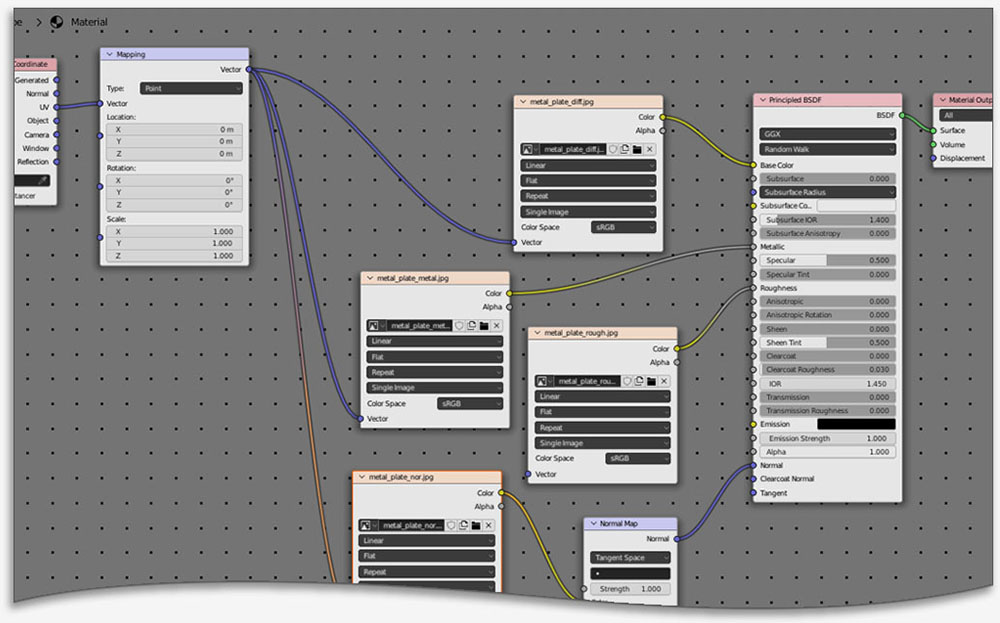The height and width of the screenshot is (623, 1000).
Task: Collapse the Principled BSDF node
Action: click(x=761, y=100)
